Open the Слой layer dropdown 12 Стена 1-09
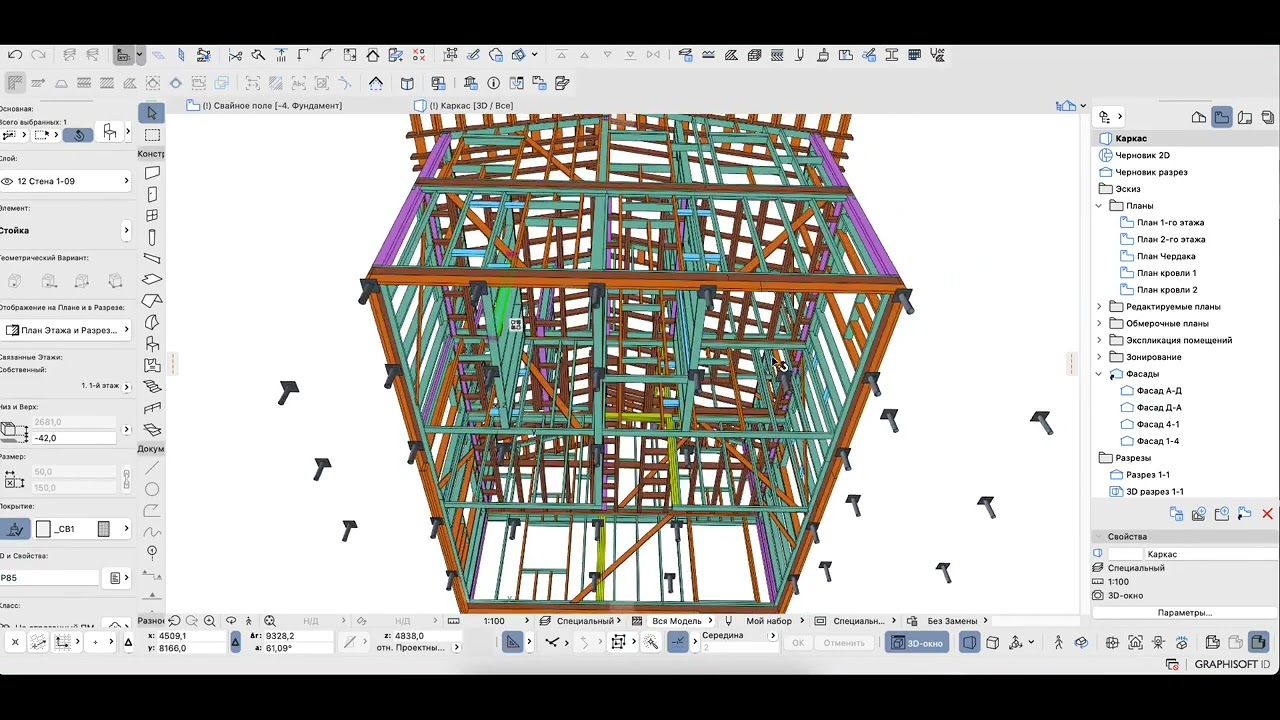The width and height of the screenshot is (1280, 720). coord(65,181)
